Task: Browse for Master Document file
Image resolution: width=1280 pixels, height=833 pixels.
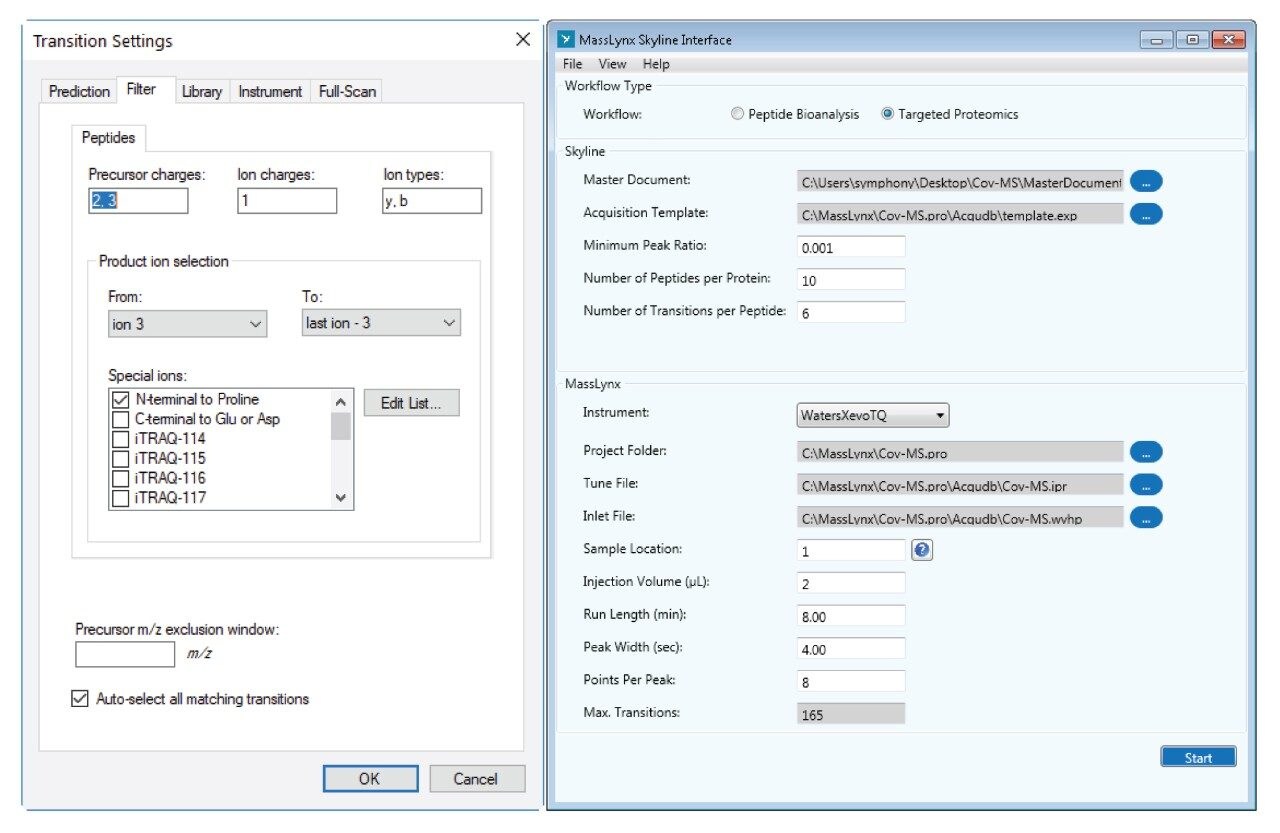Action: (1146, 181)
